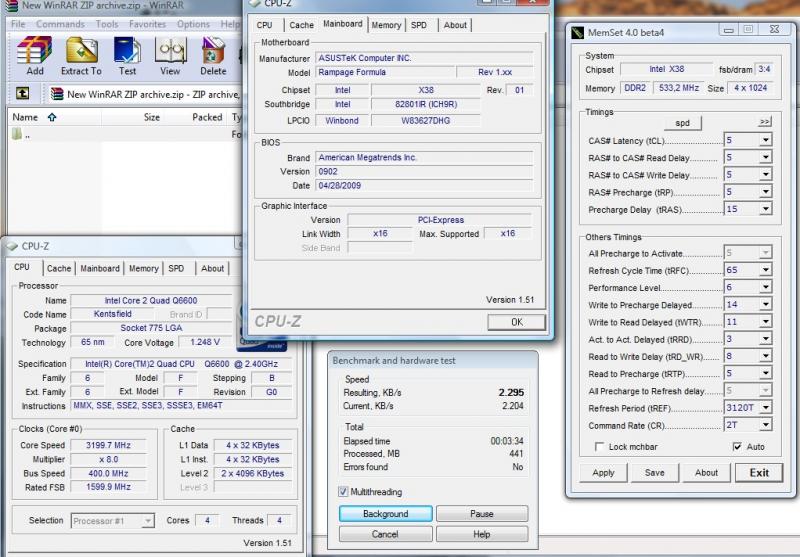The image size is (800, 557).
Task: Switch to Cache tab in lower-left CPU-Z
Action: coord(59,268)
